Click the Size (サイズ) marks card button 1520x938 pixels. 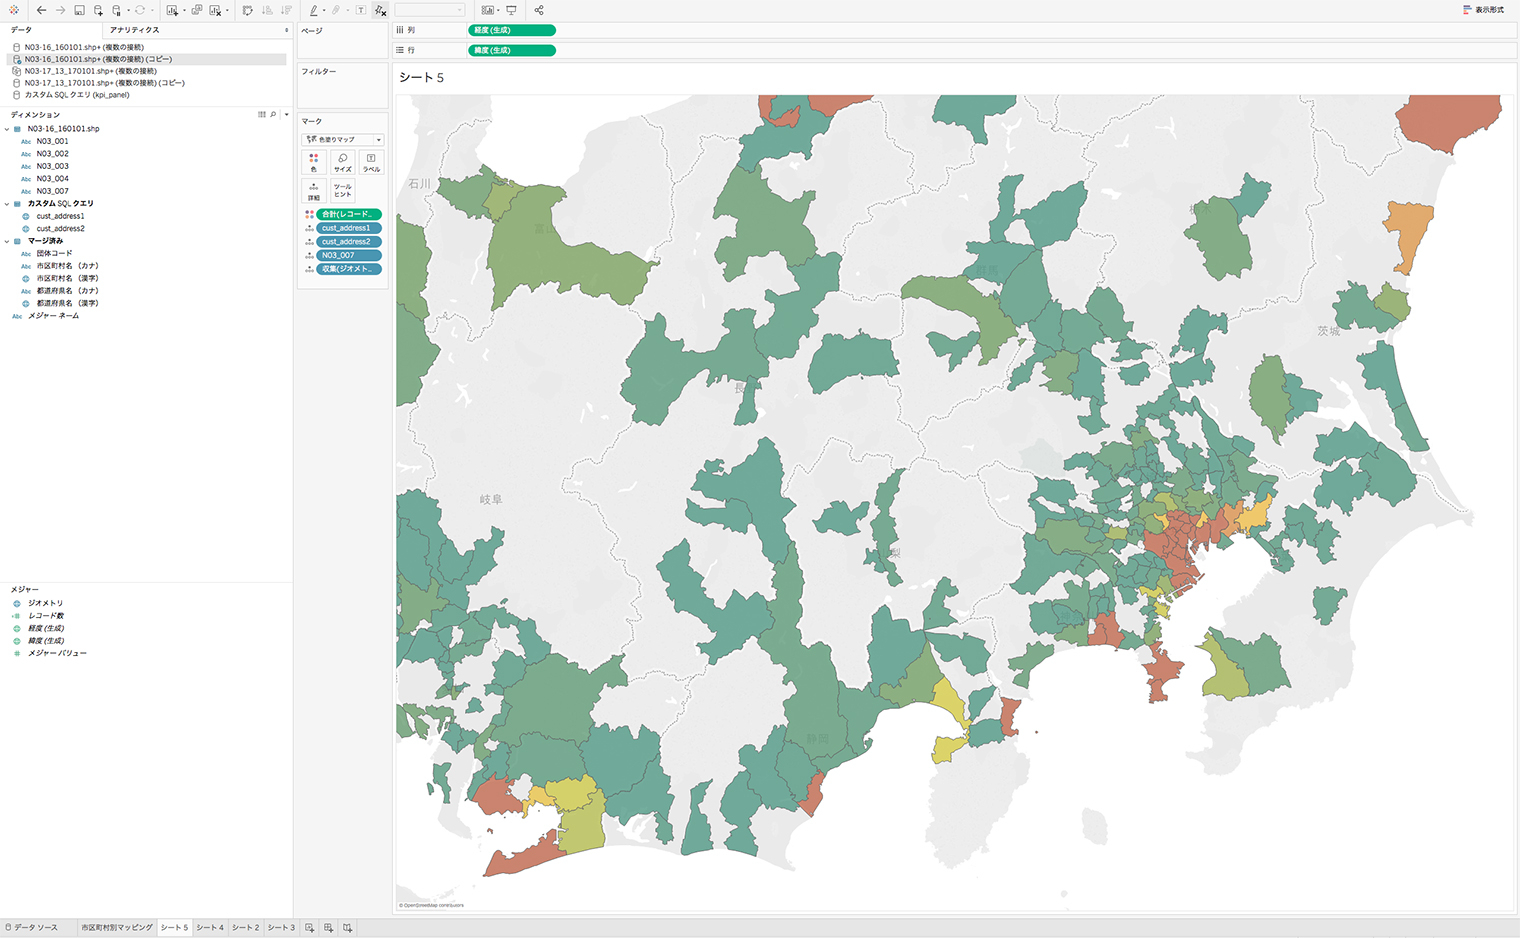coord(342,162)
